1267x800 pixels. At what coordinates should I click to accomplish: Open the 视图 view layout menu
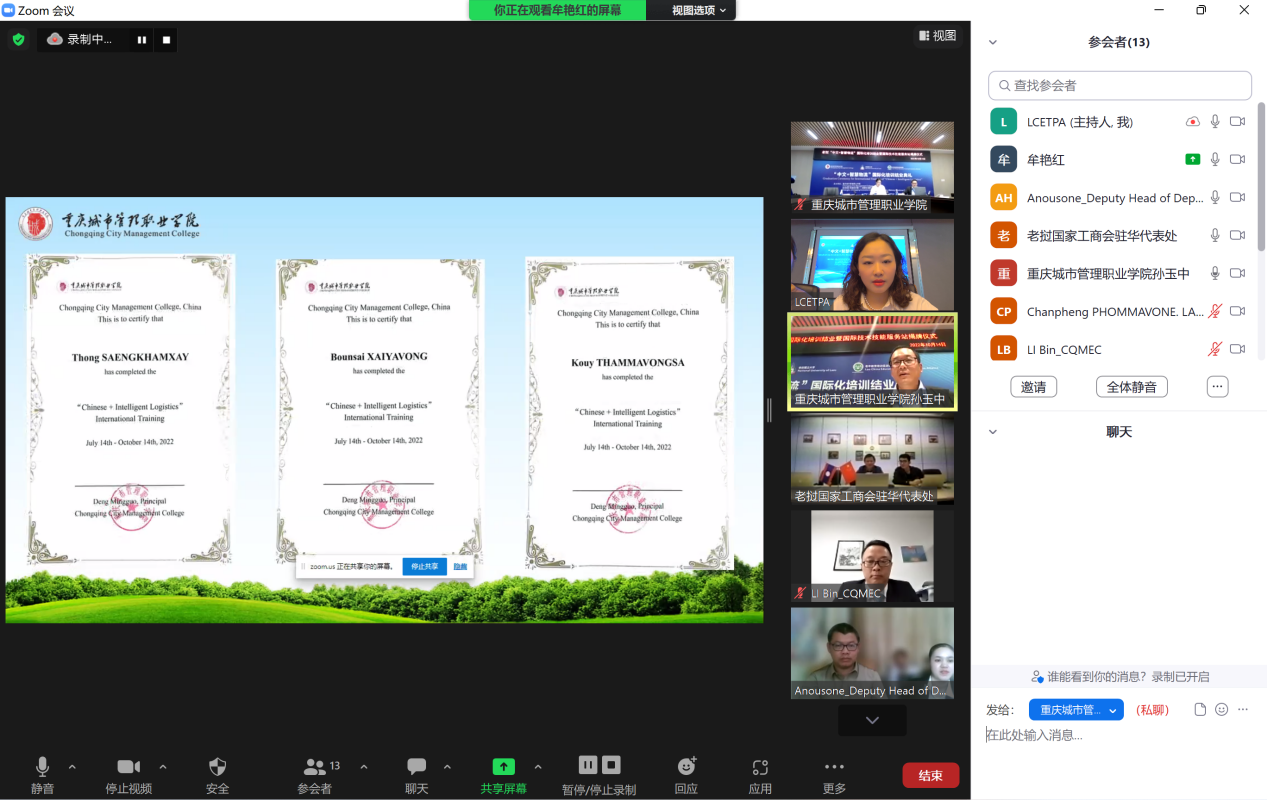click(x=937, y=36)
